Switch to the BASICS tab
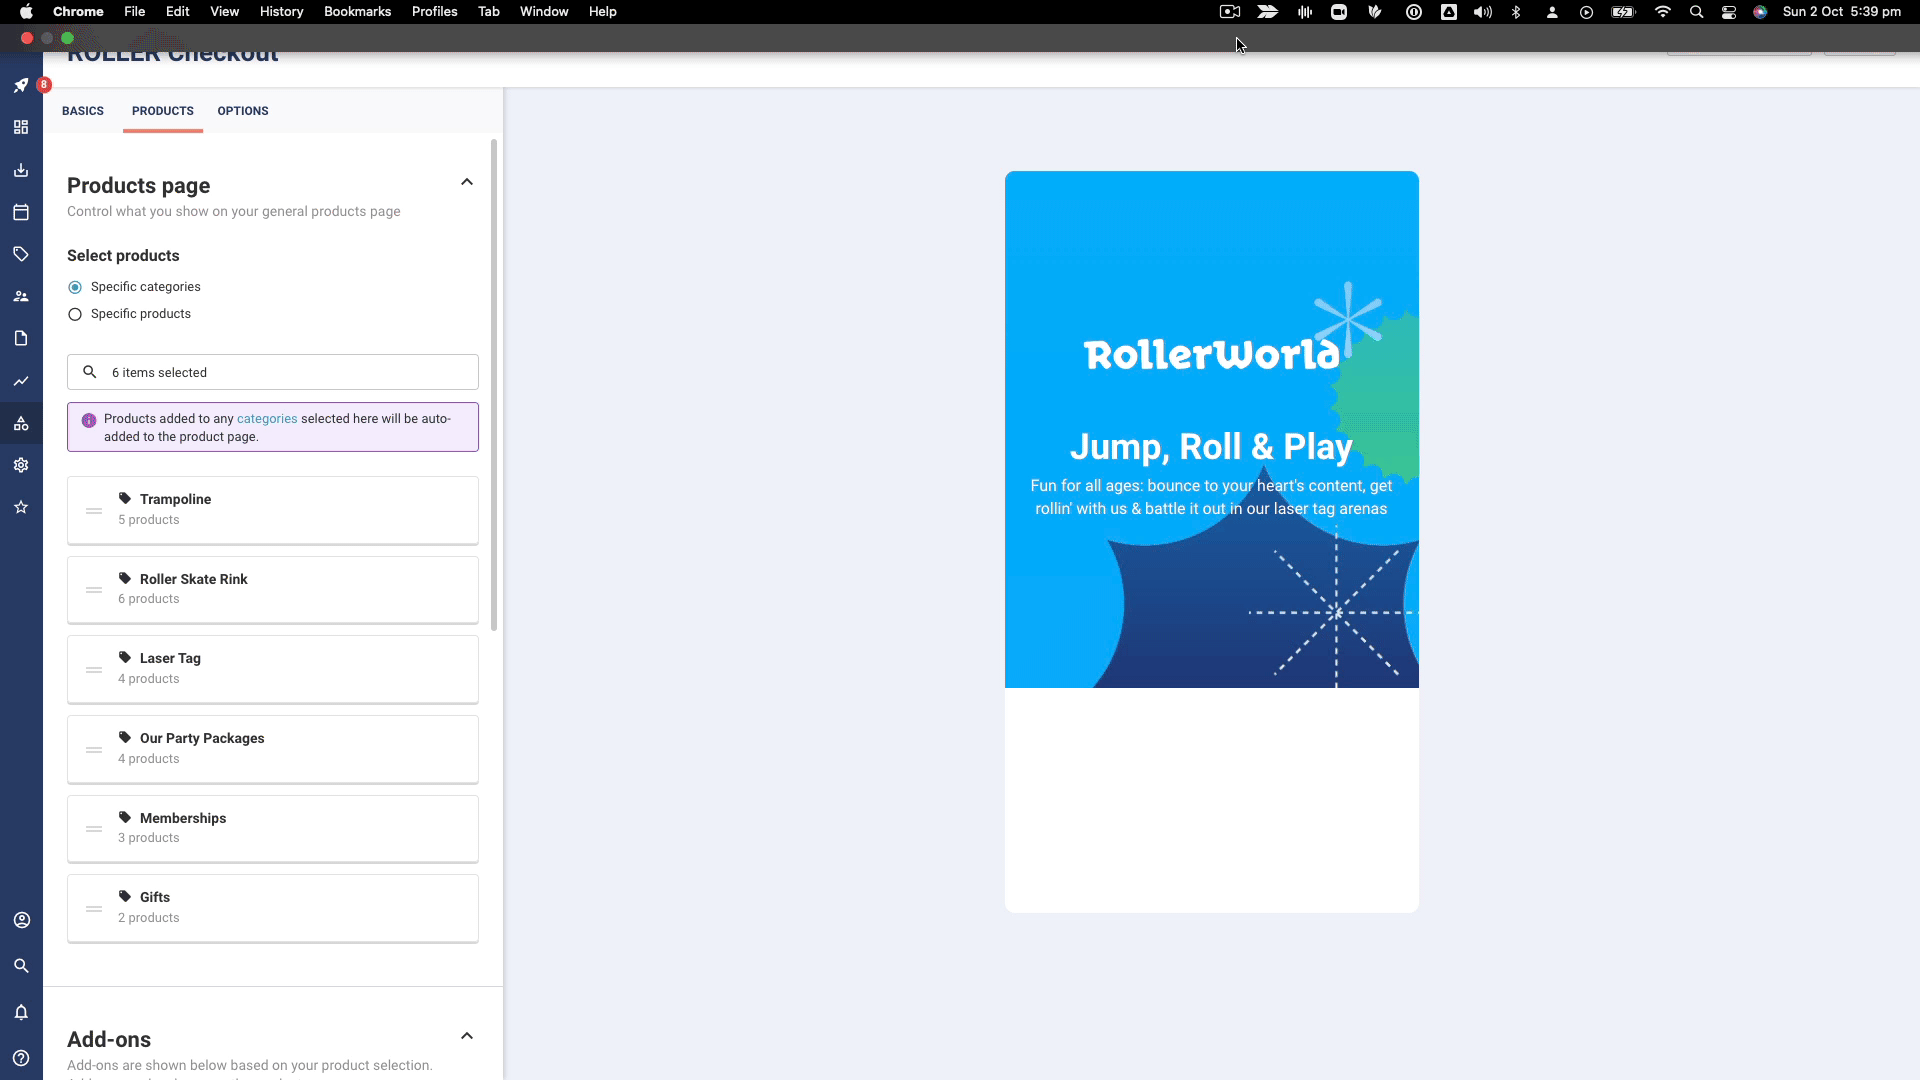 point(82,111)
